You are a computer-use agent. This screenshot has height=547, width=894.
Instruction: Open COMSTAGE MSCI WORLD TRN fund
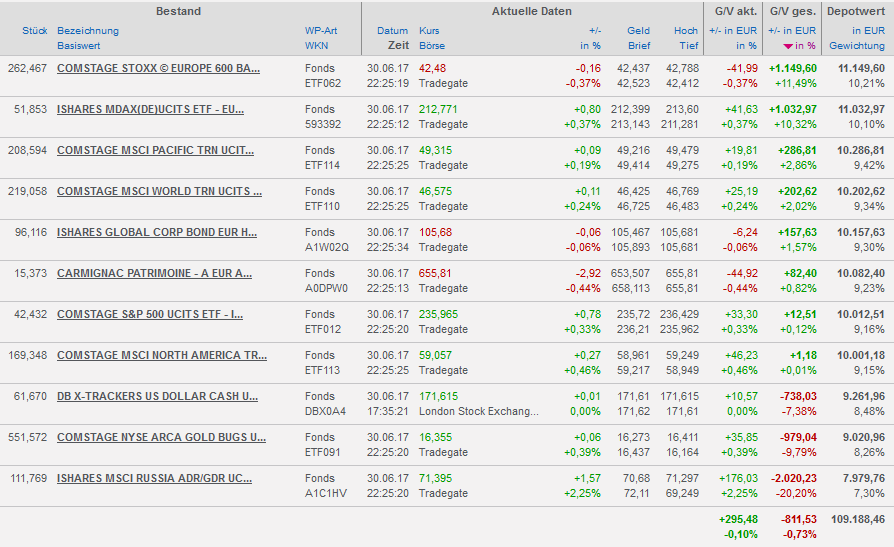(159, 191)
